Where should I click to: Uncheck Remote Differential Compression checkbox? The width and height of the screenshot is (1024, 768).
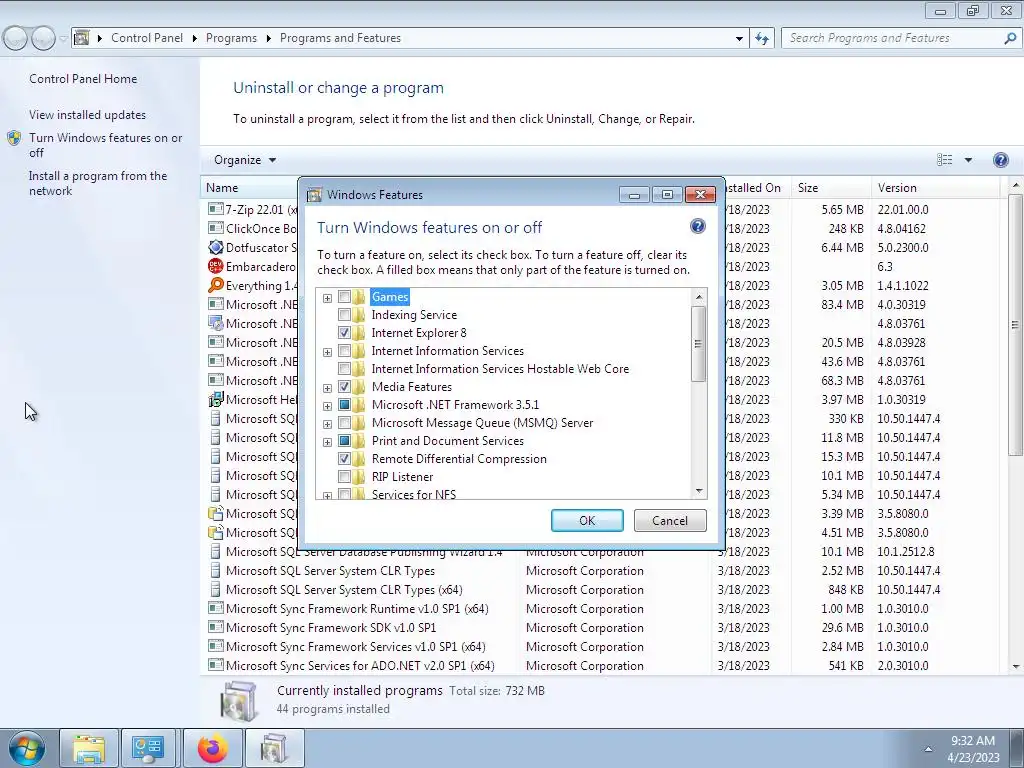(344, 459)
